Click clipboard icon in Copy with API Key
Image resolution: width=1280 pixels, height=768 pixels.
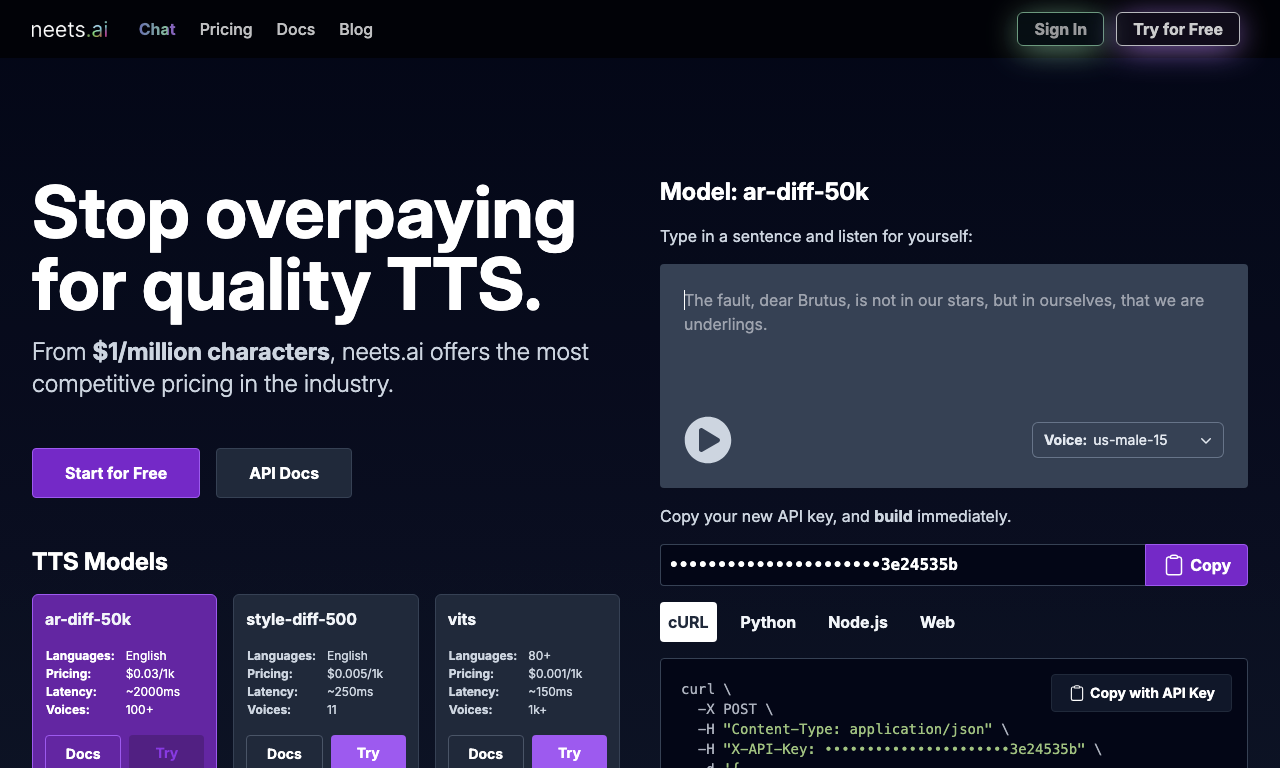(1077, 693)
